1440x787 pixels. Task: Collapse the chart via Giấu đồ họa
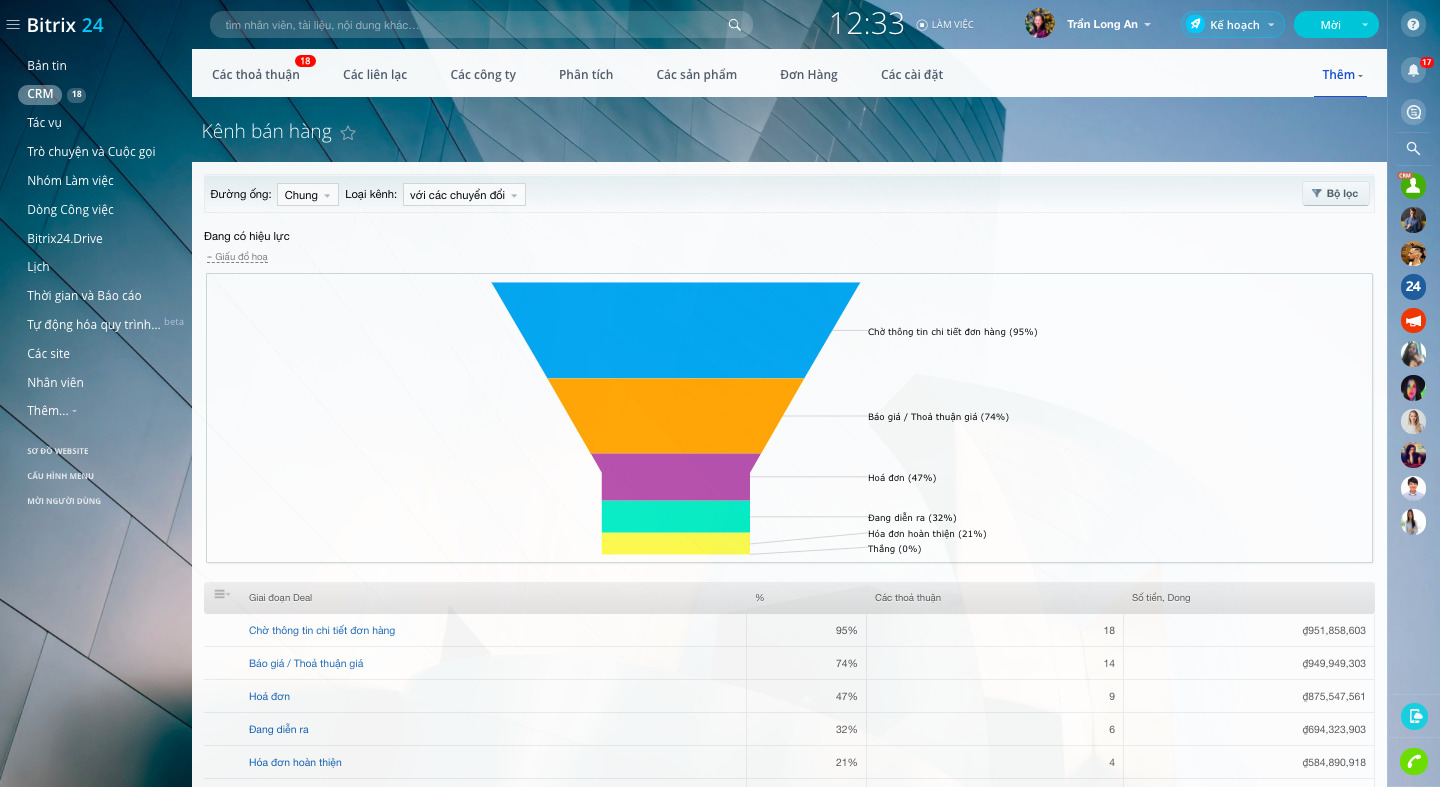pyautogui.click(x=237, y=256)
